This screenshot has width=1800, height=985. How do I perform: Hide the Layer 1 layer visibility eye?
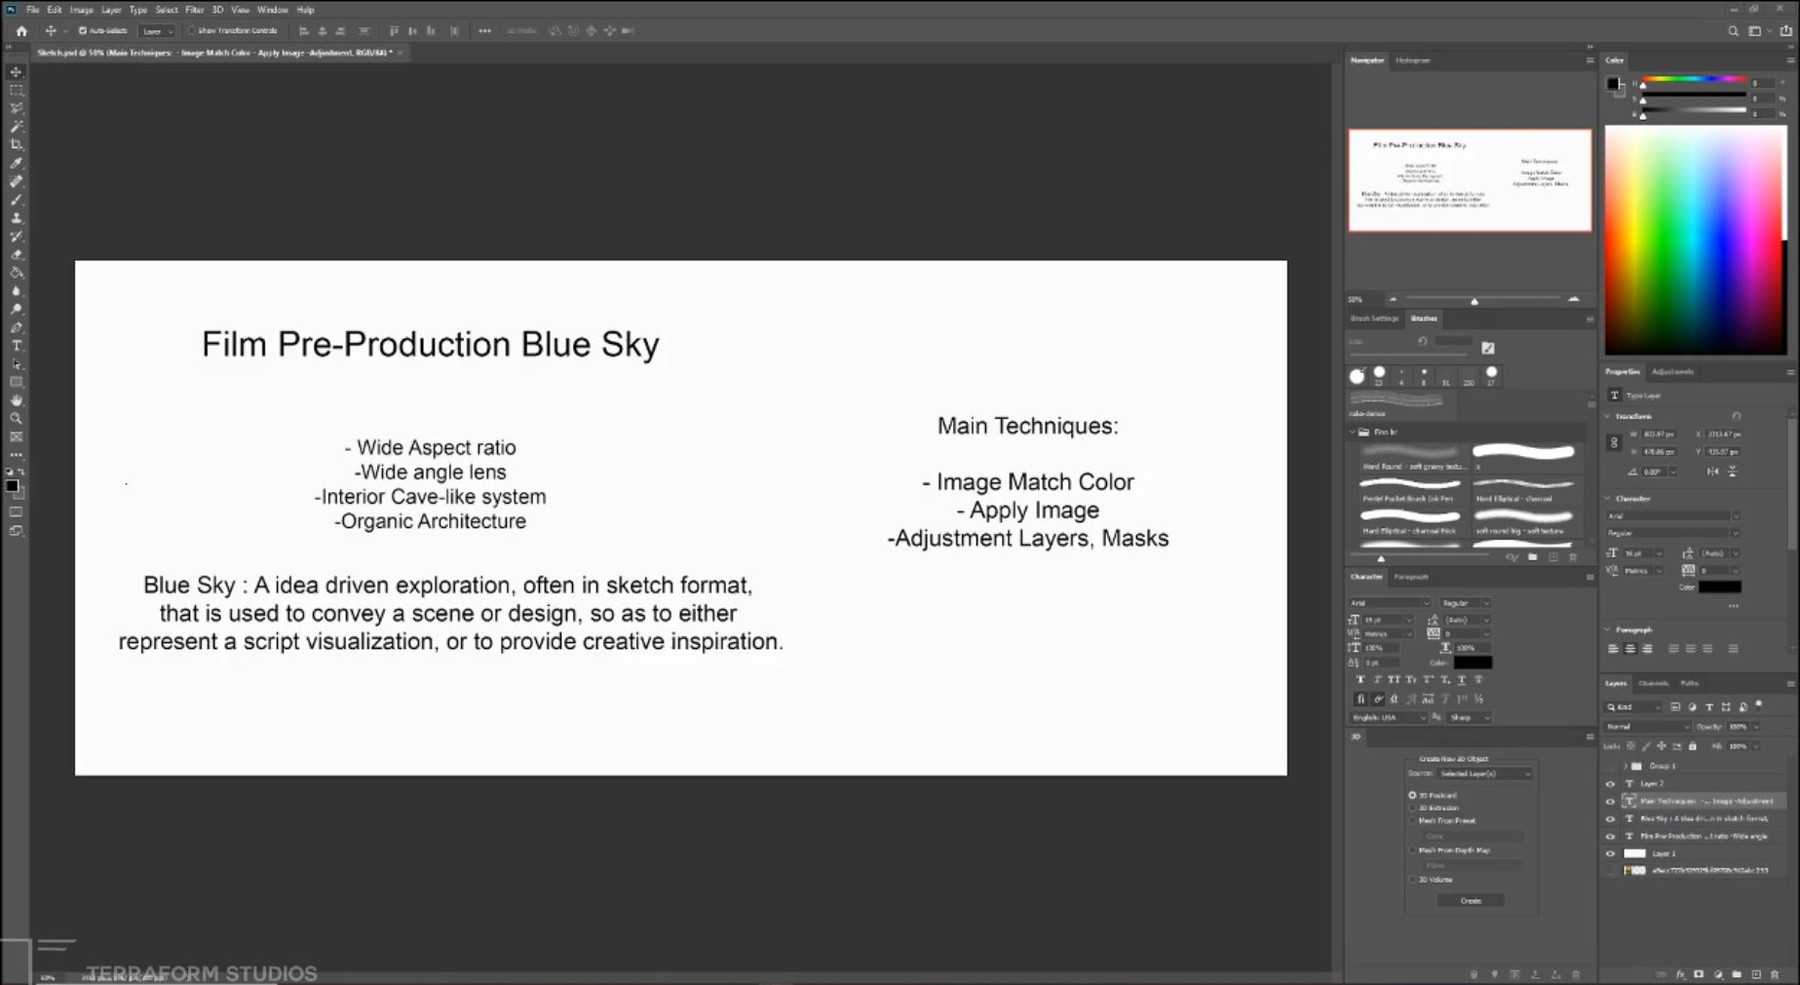1611,853
